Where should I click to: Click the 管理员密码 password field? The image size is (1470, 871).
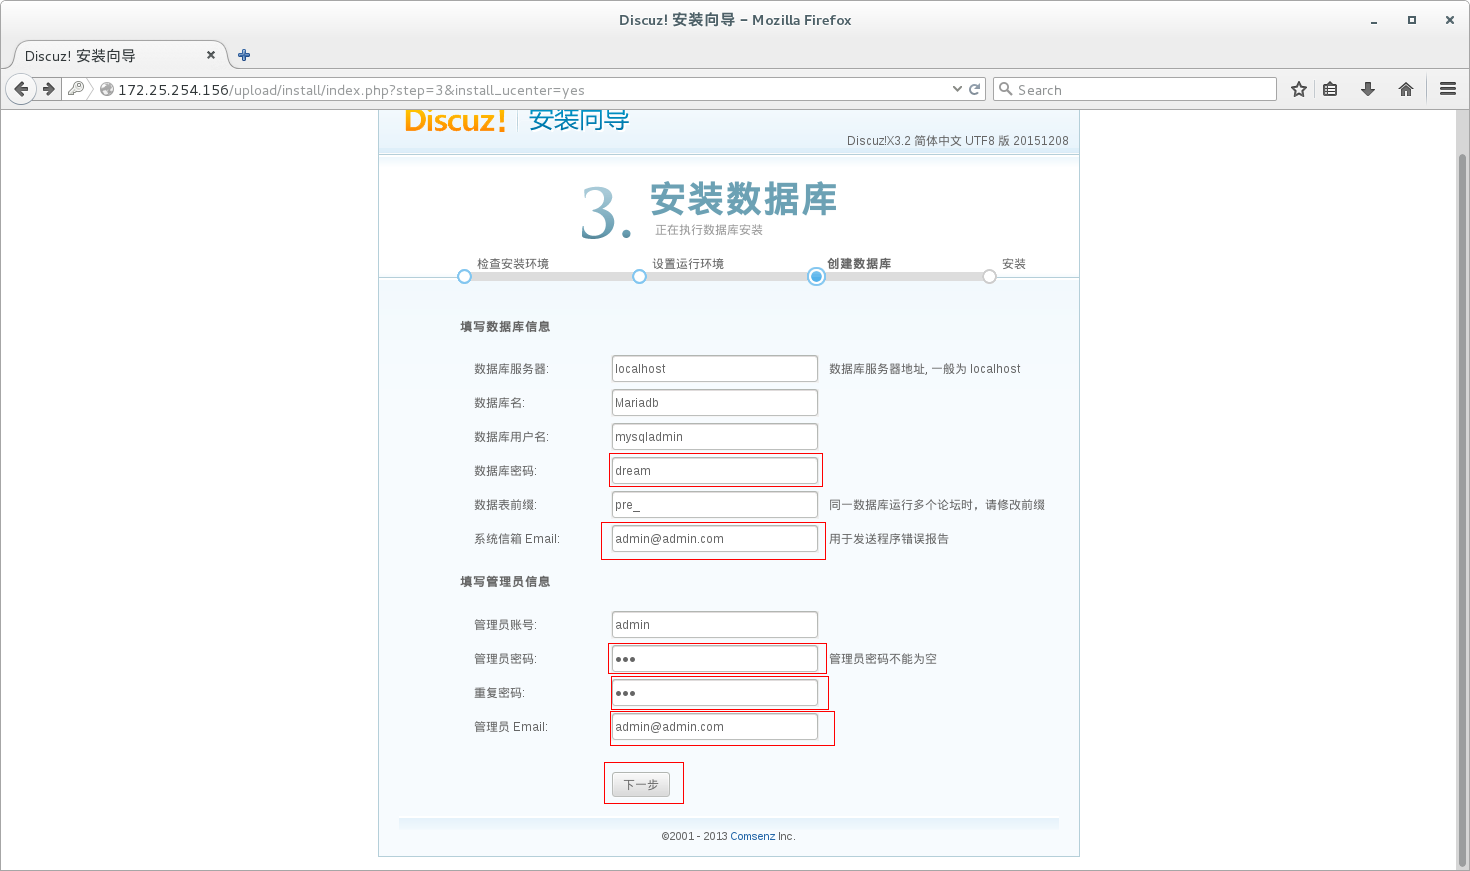715,659
